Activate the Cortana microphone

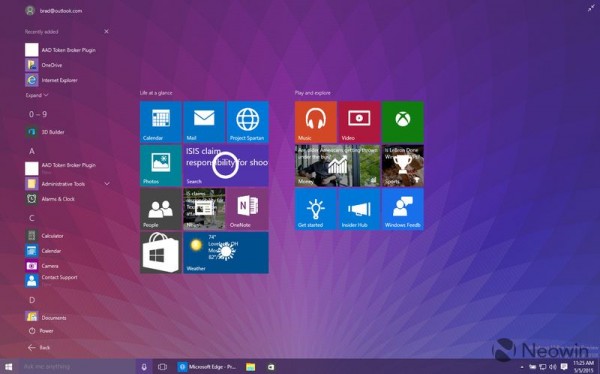(144, 367)
